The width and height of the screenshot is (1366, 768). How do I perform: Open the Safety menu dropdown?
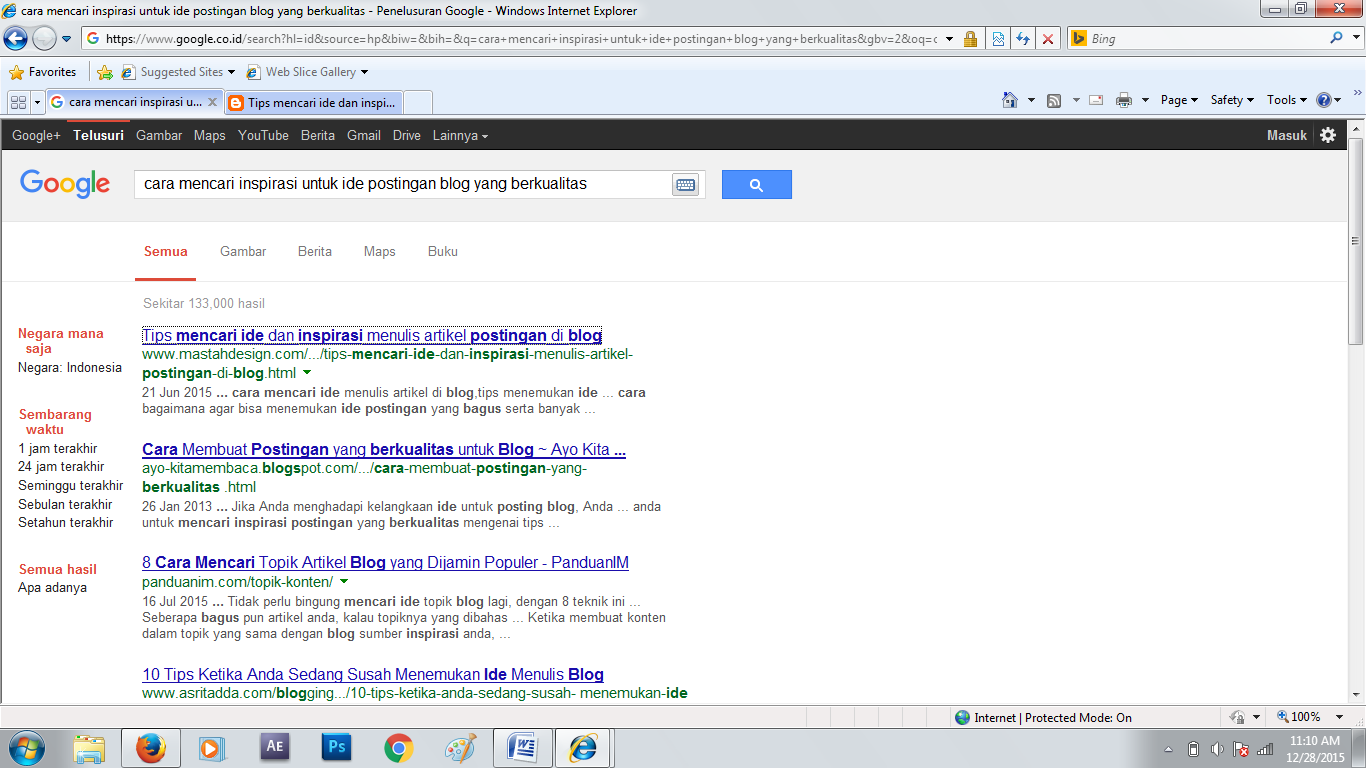[x=1232, y=100]
